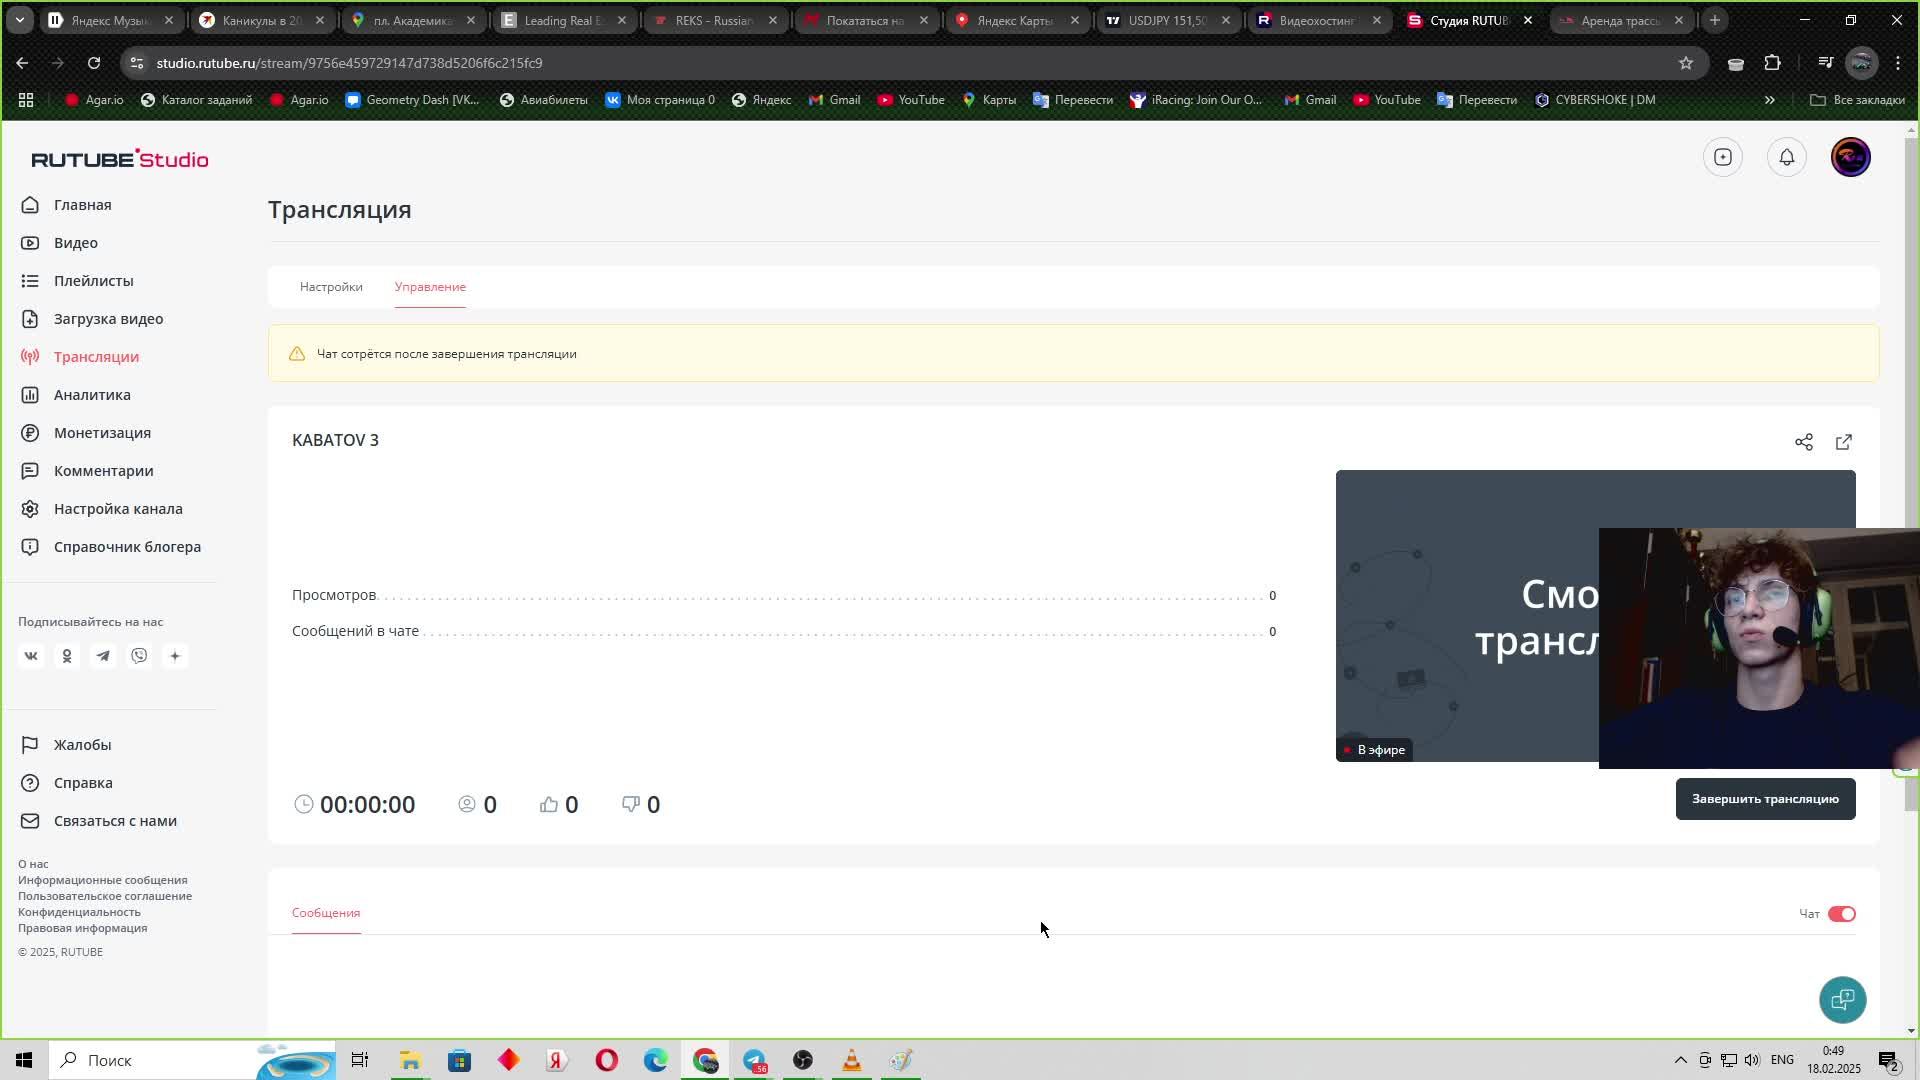Bookmark page with the star icon
The image size is (1920, 1080).
1686,63
